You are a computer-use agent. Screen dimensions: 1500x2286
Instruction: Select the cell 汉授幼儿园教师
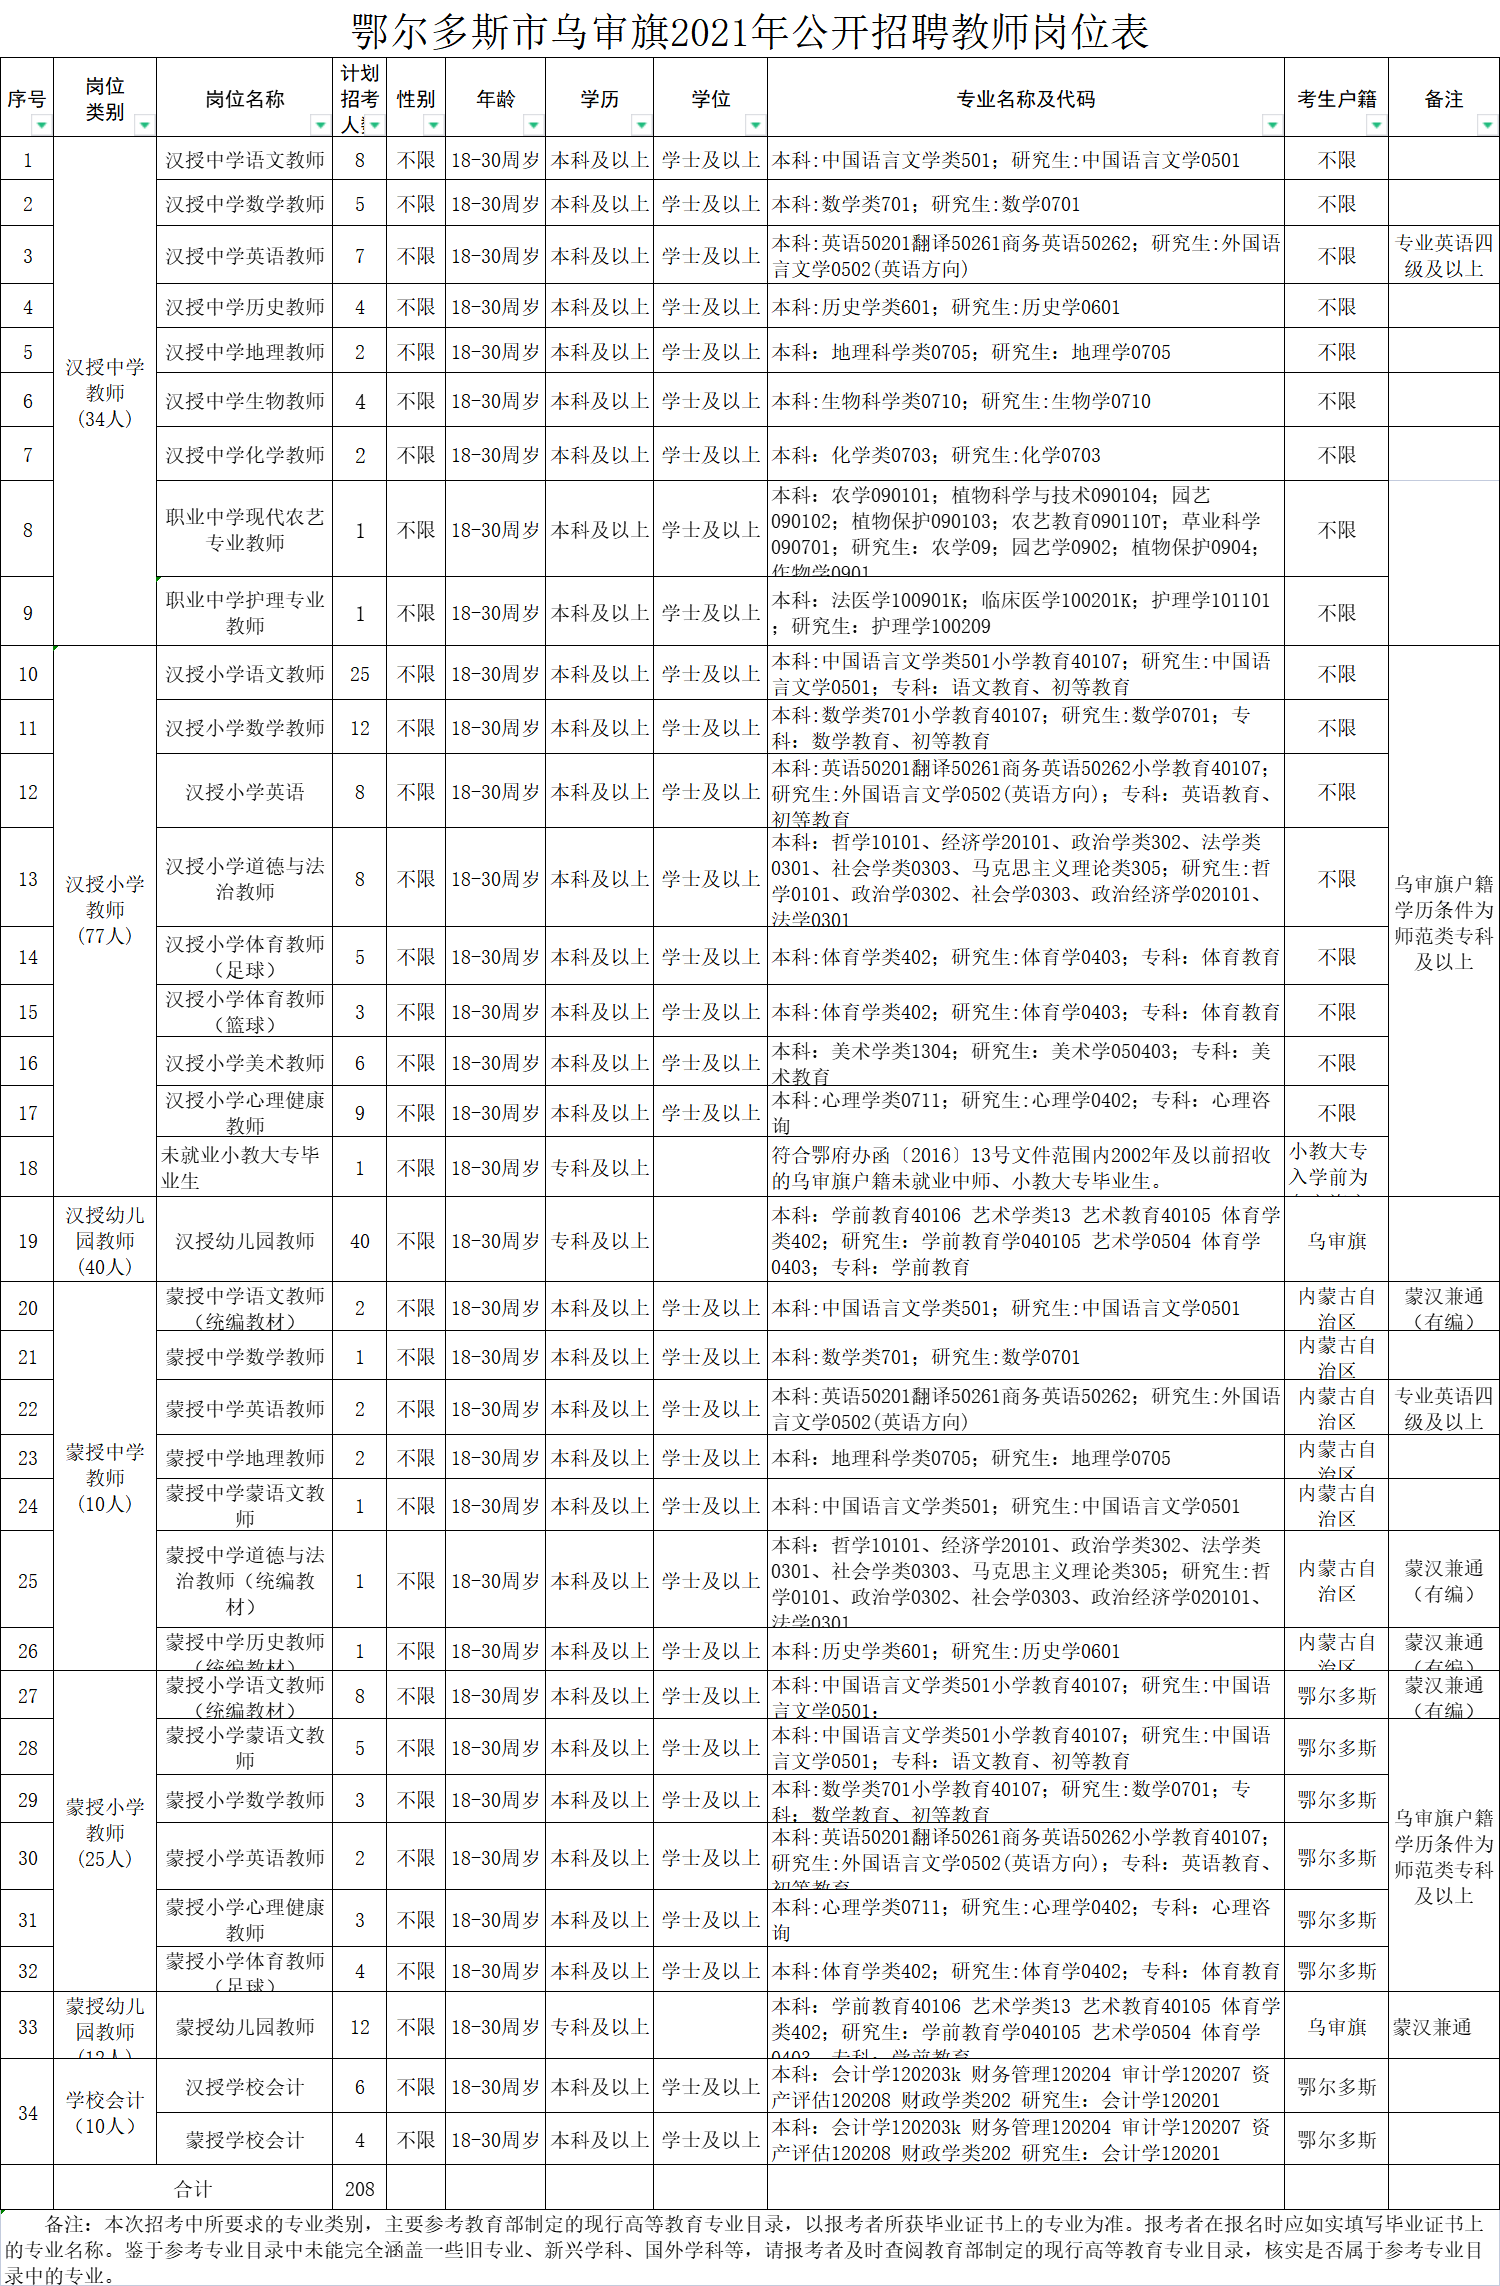click(245, 1241)
